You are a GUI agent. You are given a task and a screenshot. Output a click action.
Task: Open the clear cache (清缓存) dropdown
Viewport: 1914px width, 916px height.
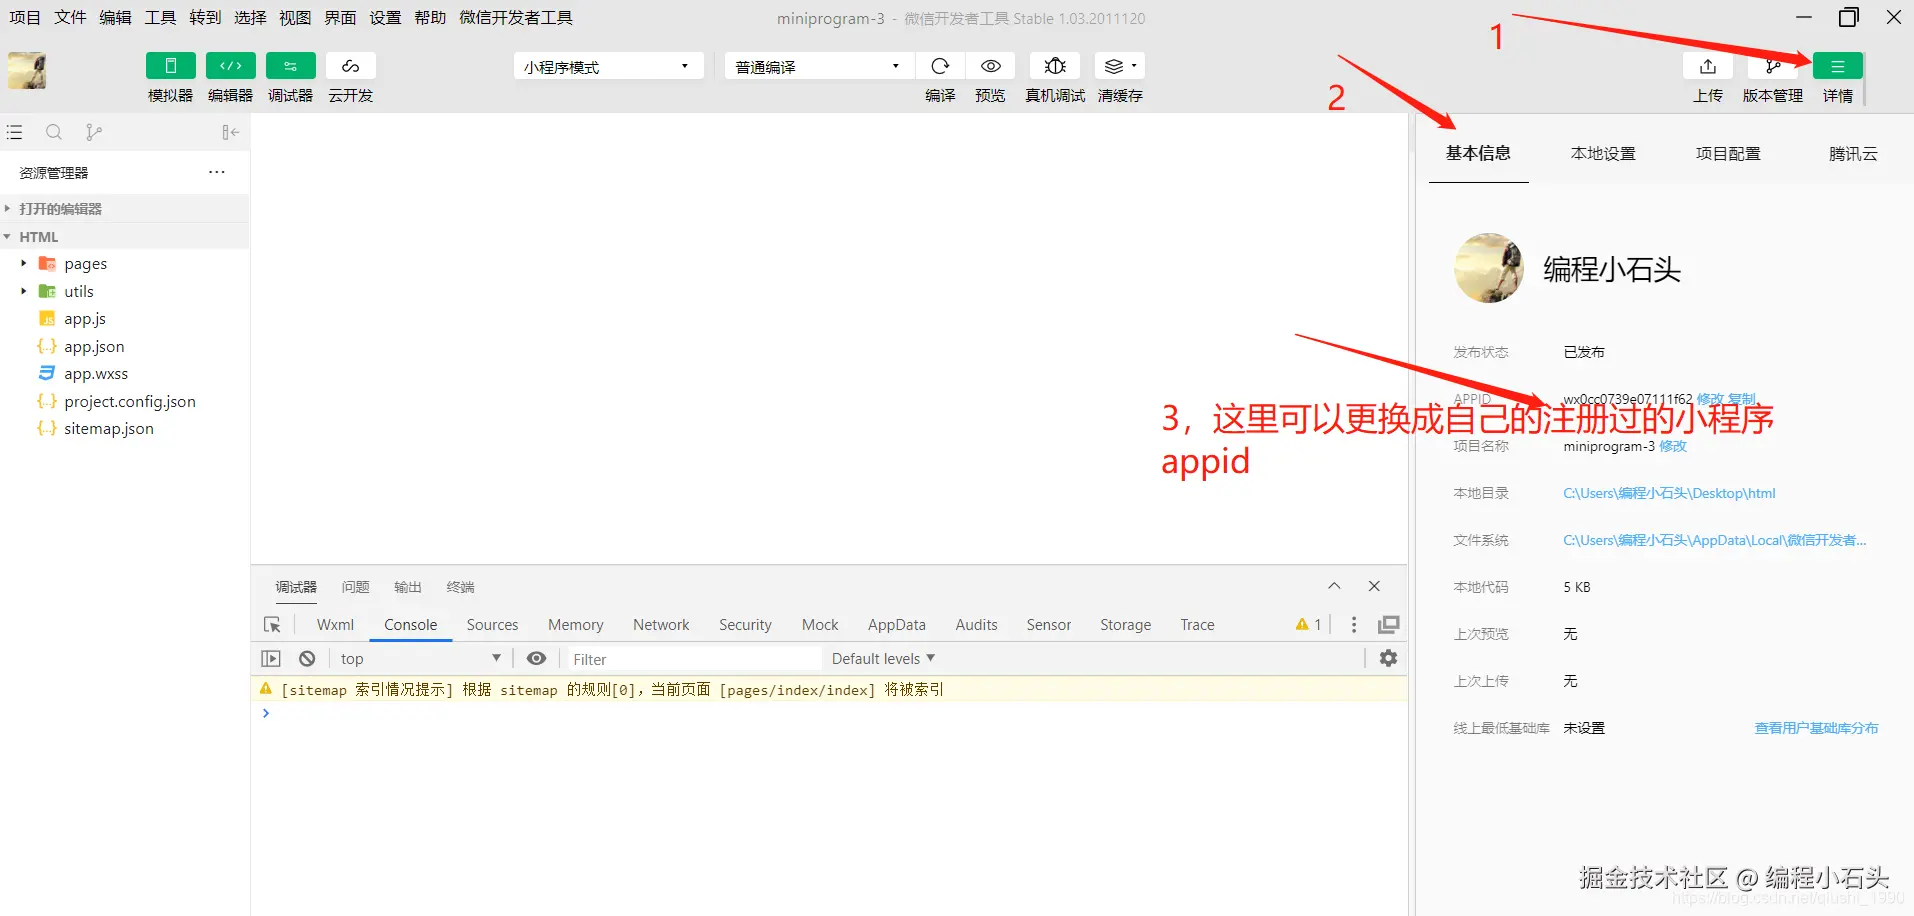tap(1120, 66)
